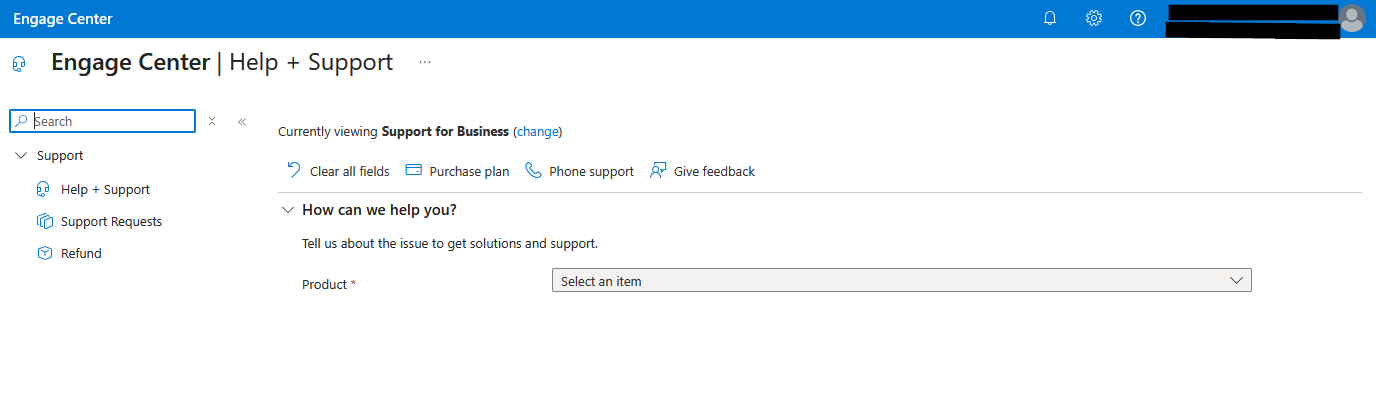Viewport: 1376px width, 403px height.
Task: Clear the sidebar search with X icon
Action: (212, 121)
